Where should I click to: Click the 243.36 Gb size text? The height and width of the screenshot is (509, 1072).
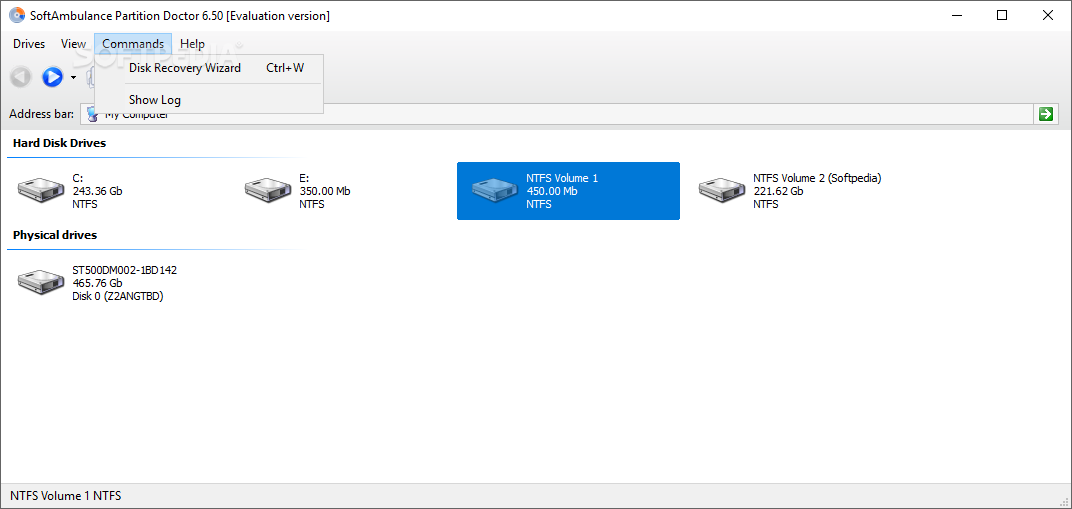[98, 191]
